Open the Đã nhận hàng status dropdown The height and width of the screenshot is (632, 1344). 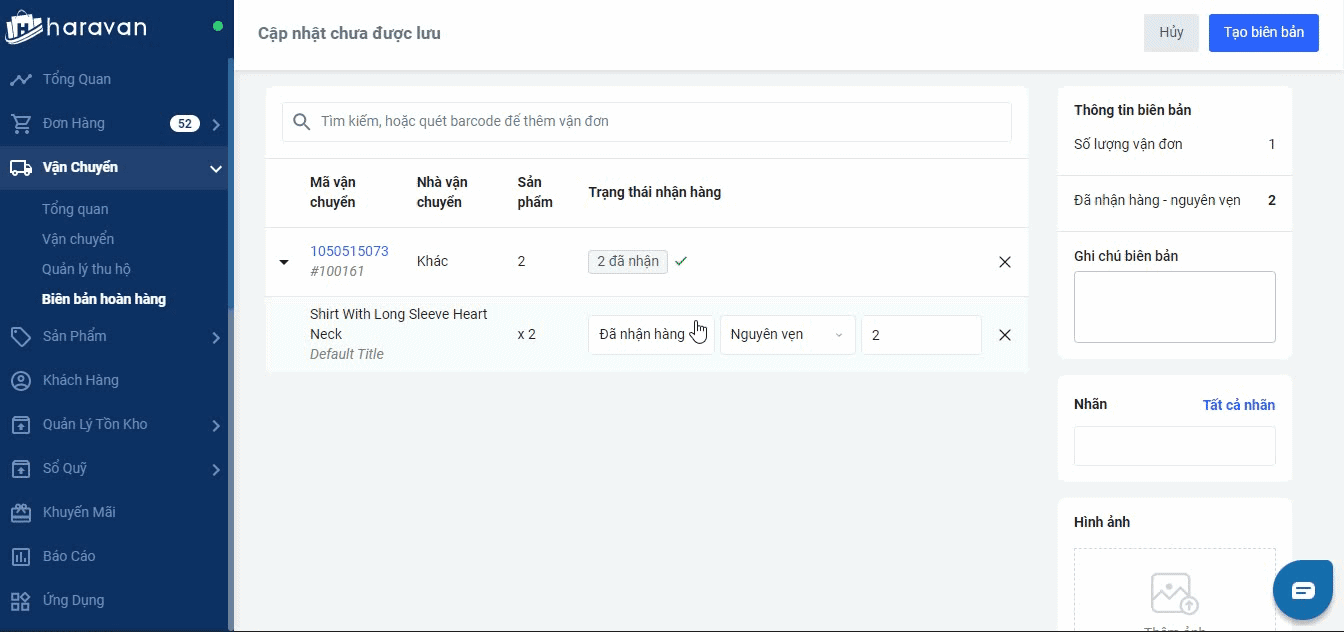(x=651, y=335)
